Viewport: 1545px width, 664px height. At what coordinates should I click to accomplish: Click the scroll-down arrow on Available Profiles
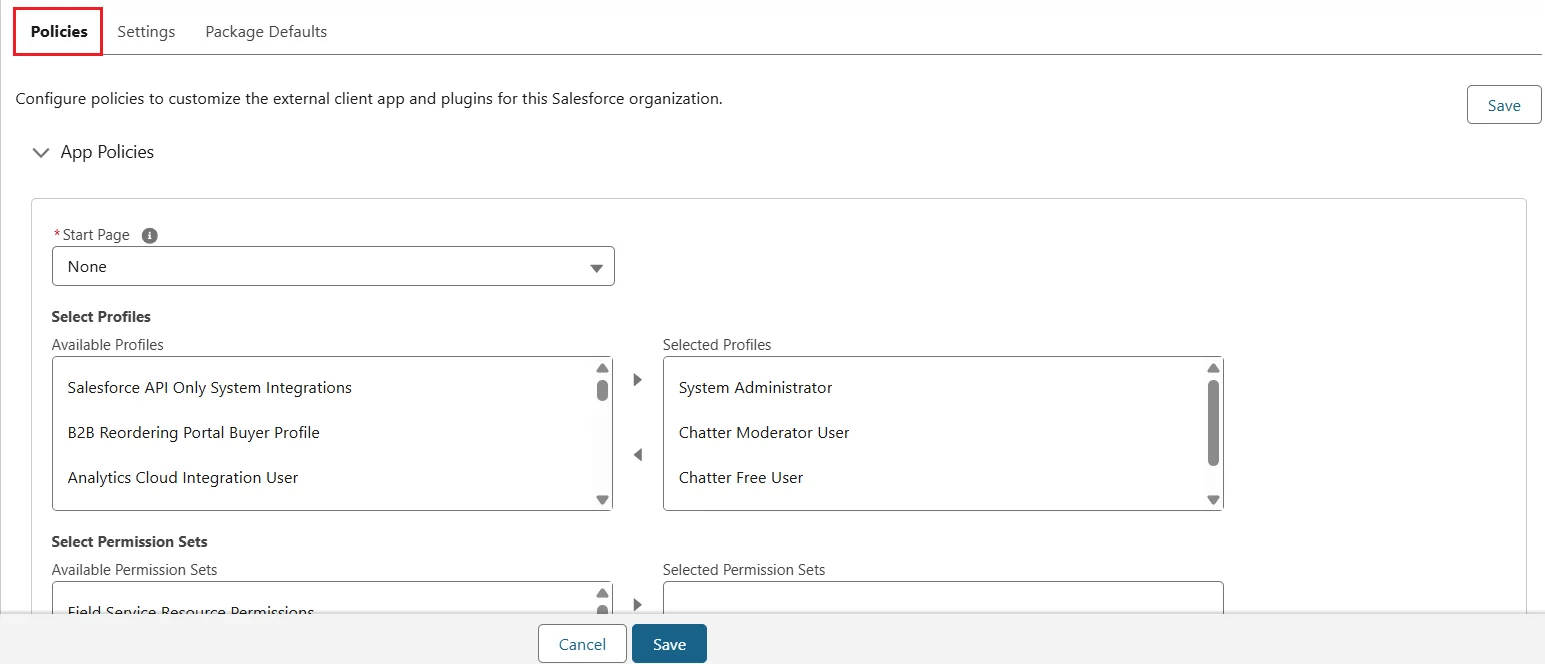click(602, 499)
